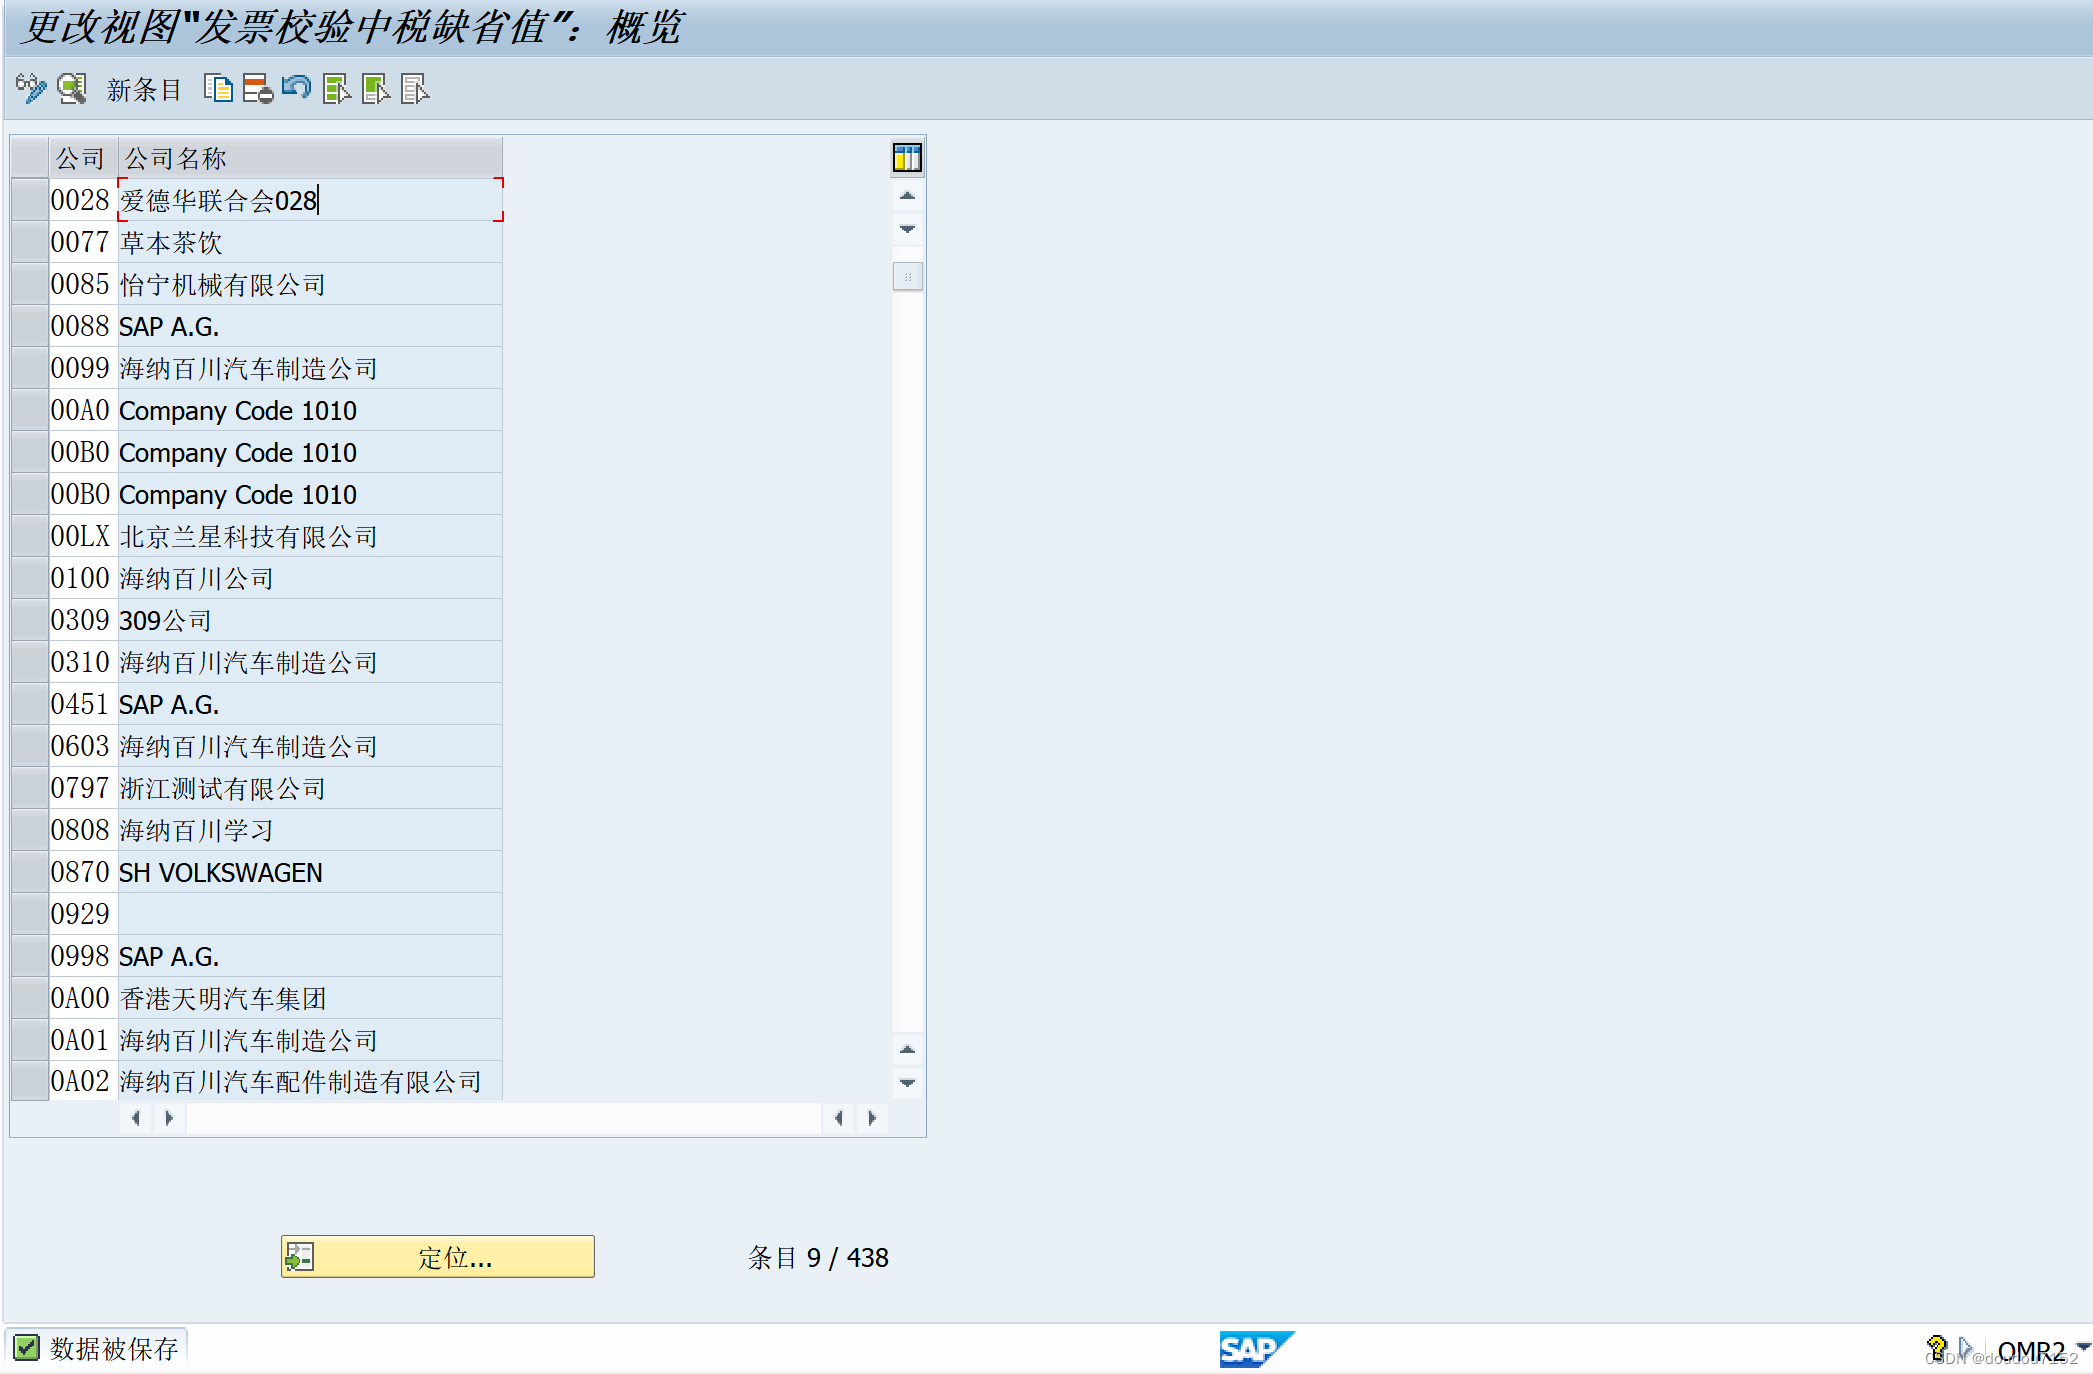This screenshot has height=1374, width=2093.
Task: Click the Select All icon
Action: (337, 89)
